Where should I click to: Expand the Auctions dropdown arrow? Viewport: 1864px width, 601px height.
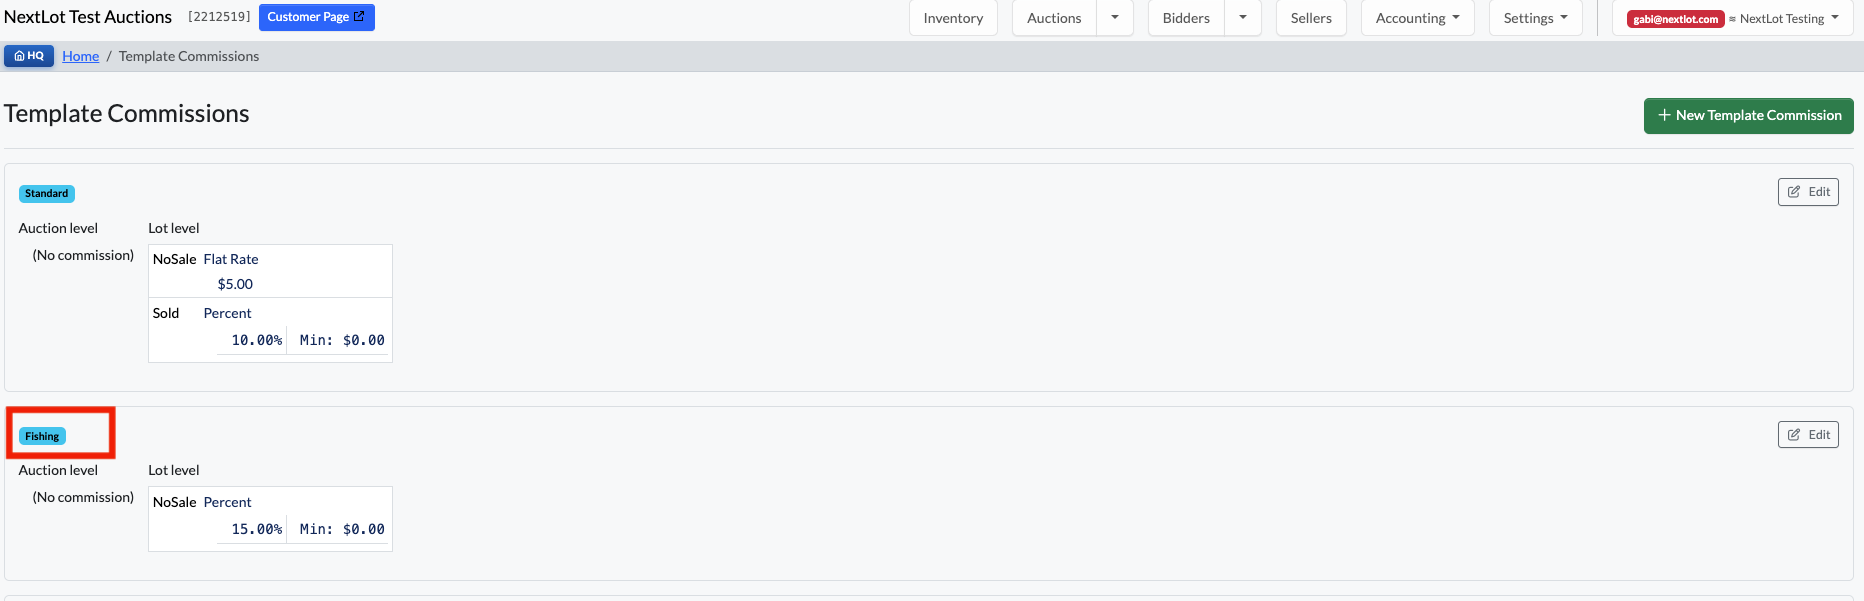pyautogui.click(x=1115, y=18)
